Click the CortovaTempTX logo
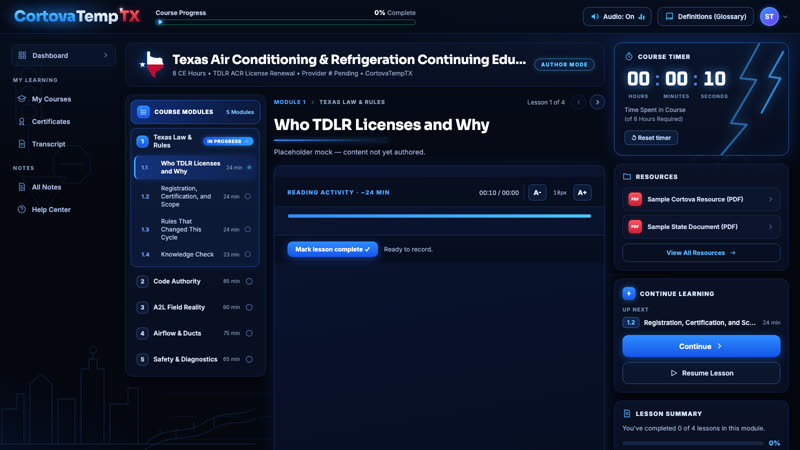This screenshot has height=450, width=800. (77, 16)
